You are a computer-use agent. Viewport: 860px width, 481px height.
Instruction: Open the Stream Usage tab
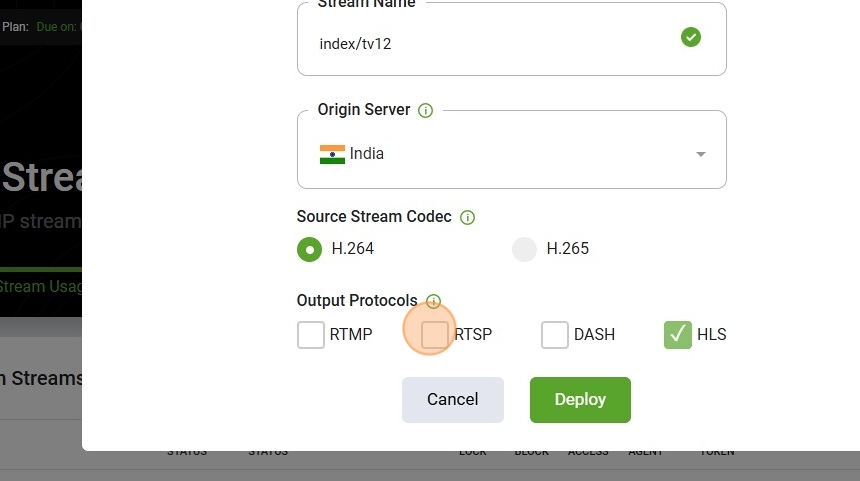[x=41, y=286]
